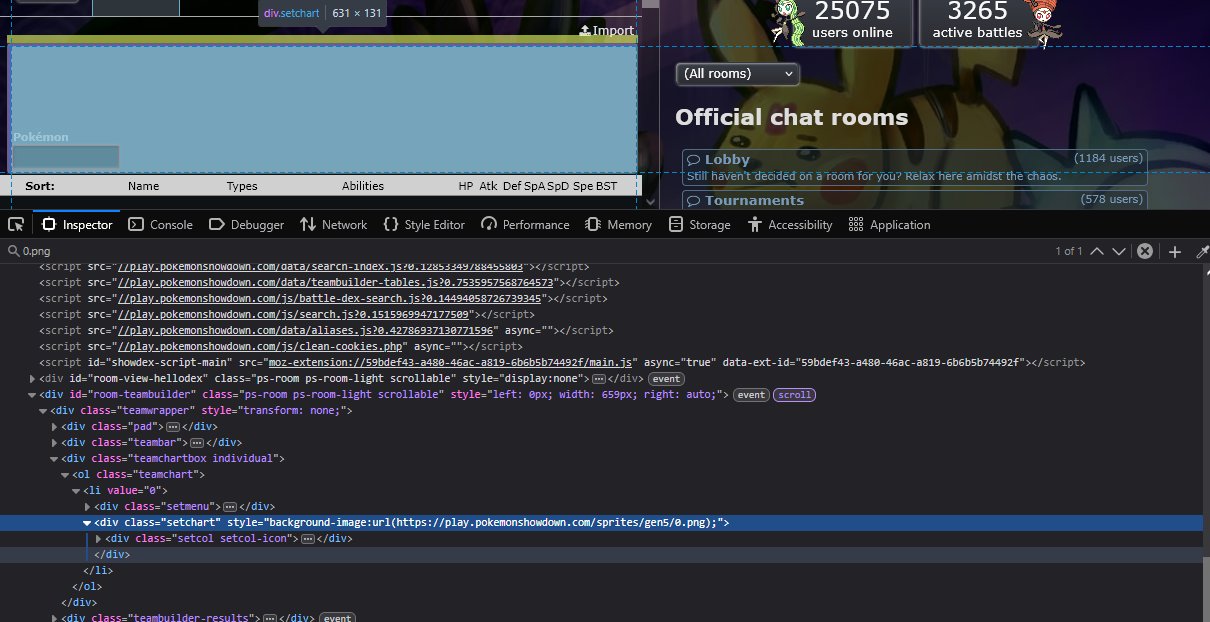Jump to previous search result arrow

1097,251
